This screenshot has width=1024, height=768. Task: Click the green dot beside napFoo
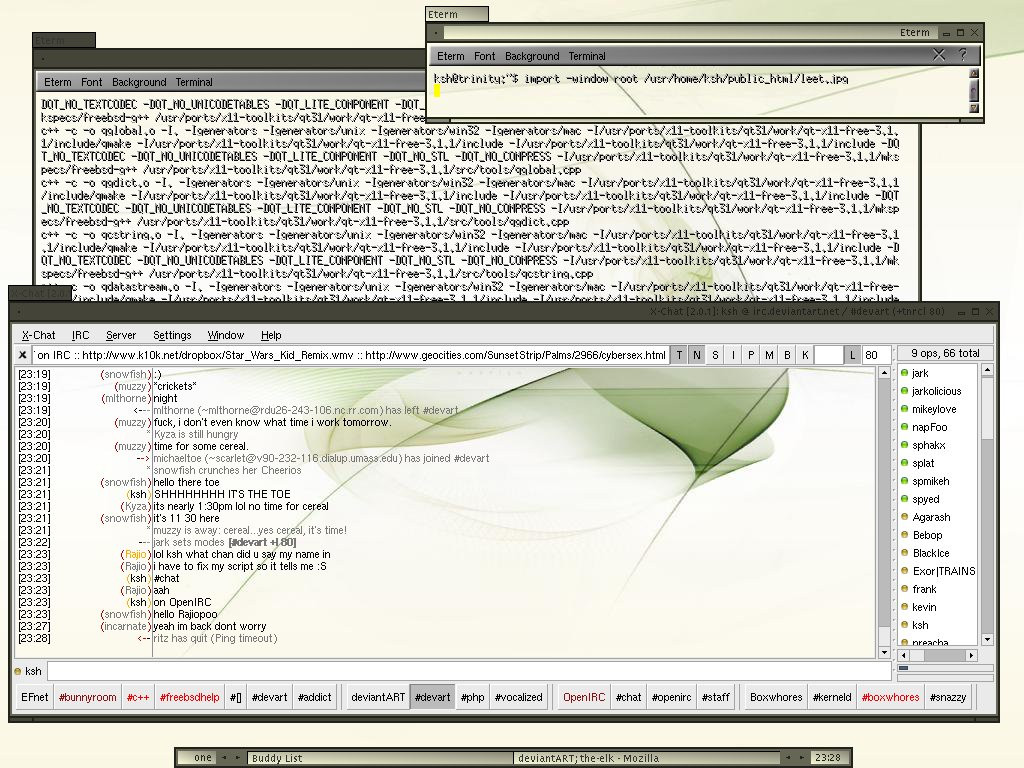point(904,427)
